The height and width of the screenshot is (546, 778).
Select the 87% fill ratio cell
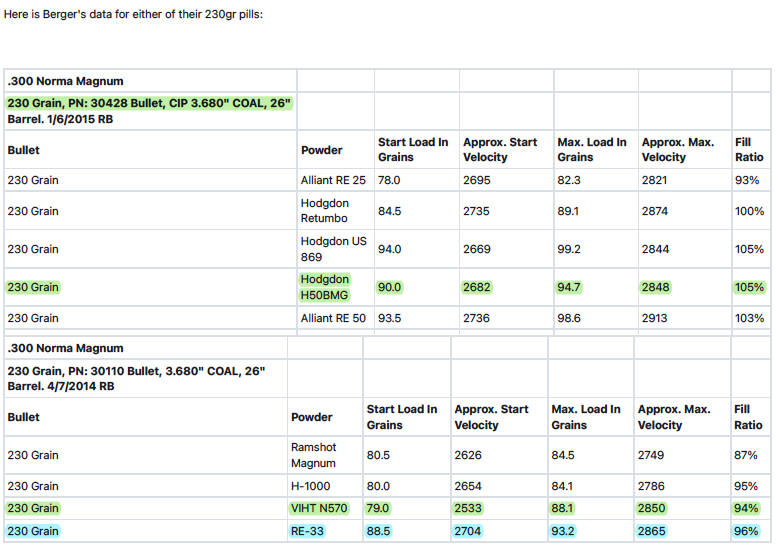point(746,455)
